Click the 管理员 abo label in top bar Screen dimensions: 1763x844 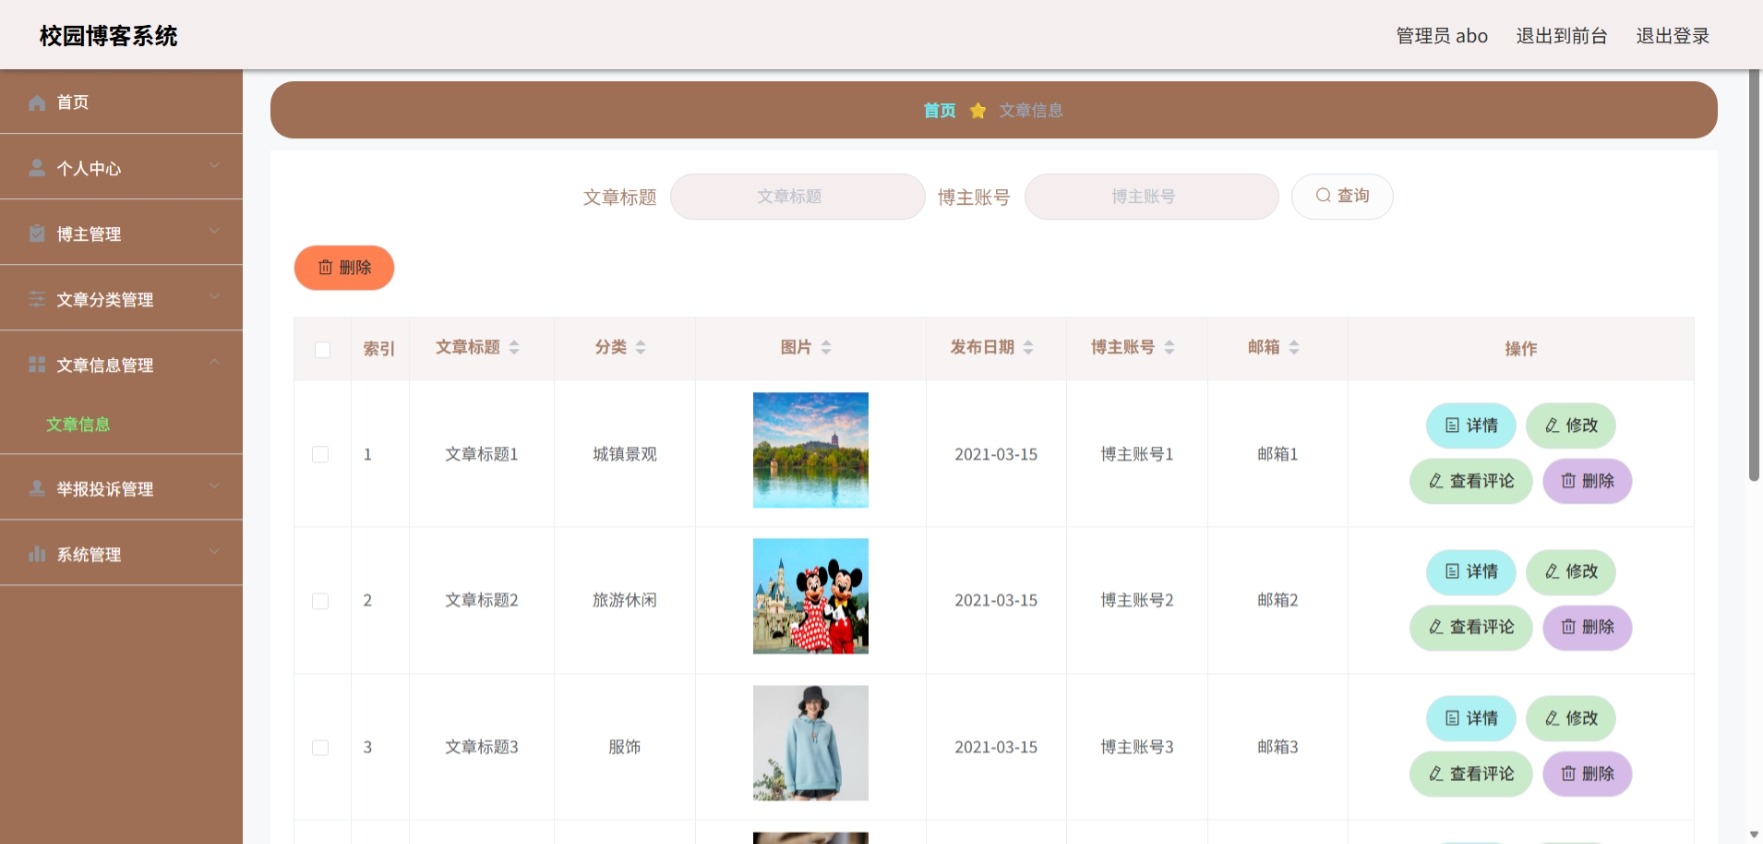(1442, 36)
